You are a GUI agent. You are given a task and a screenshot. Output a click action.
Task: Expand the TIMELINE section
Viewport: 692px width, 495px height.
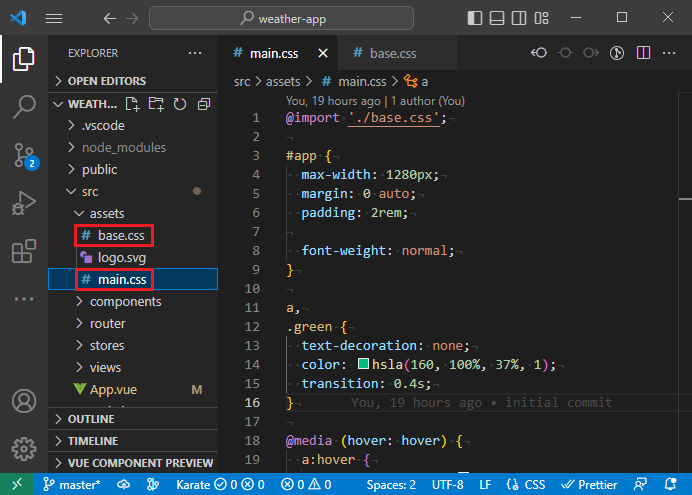[x=133, y=441]
